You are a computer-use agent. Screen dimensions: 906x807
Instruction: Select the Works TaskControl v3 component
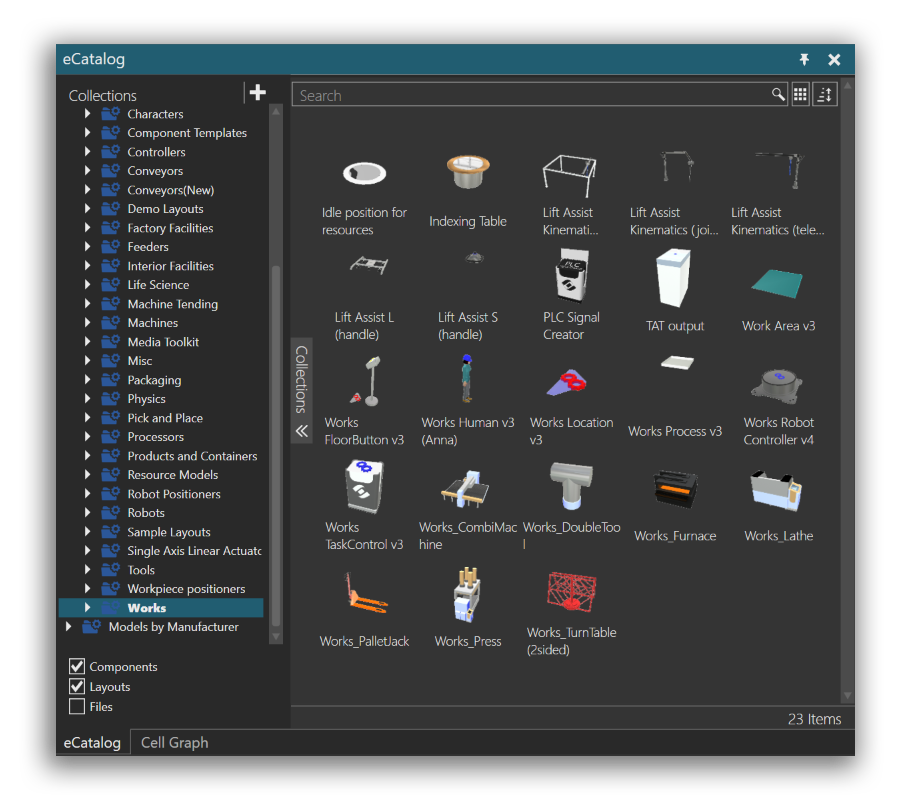[x=364, y=506]
